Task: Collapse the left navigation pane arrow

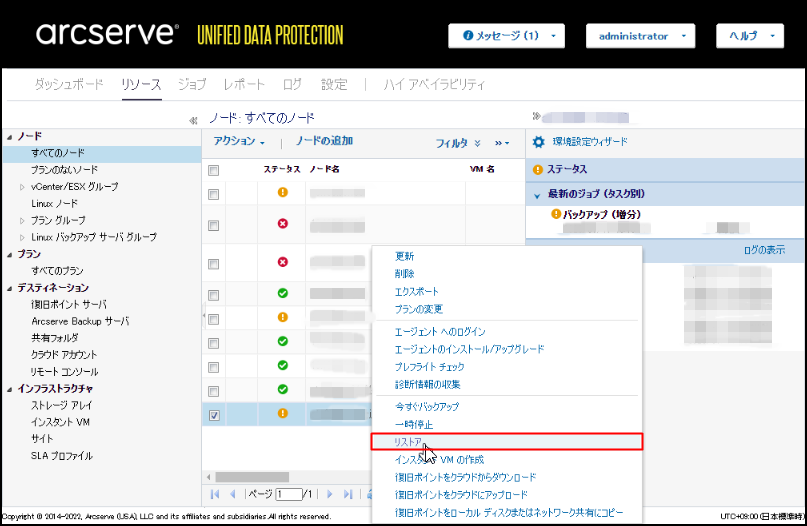Action: point(193,120)
